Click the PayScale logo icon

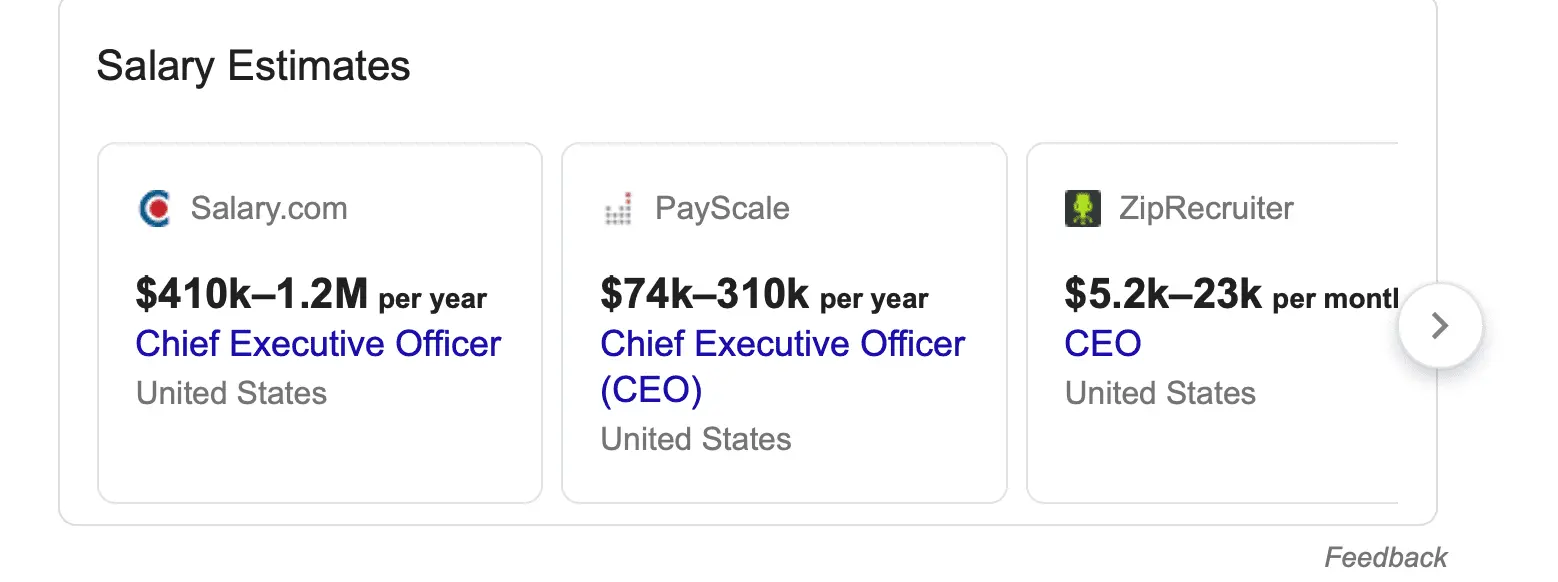(619, 209)
